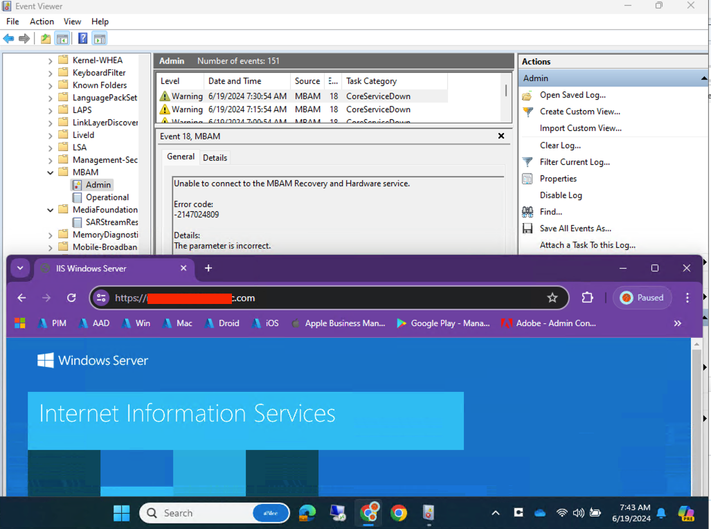
Task: Open Help via the blue question-mark icon
Action: pos(83,39)
